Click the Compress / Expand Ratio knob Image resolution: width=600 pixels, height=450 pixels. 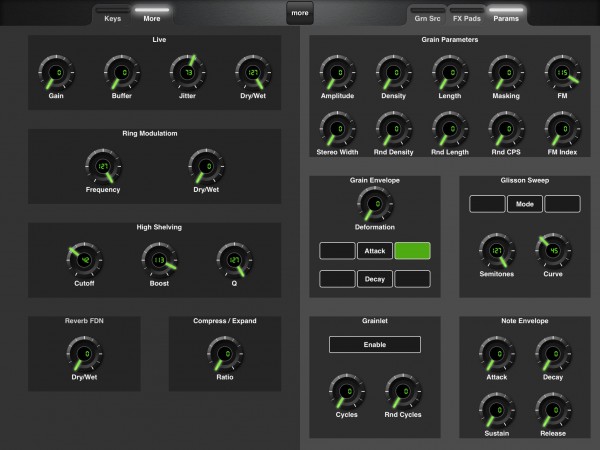click(x=225, y=354)
